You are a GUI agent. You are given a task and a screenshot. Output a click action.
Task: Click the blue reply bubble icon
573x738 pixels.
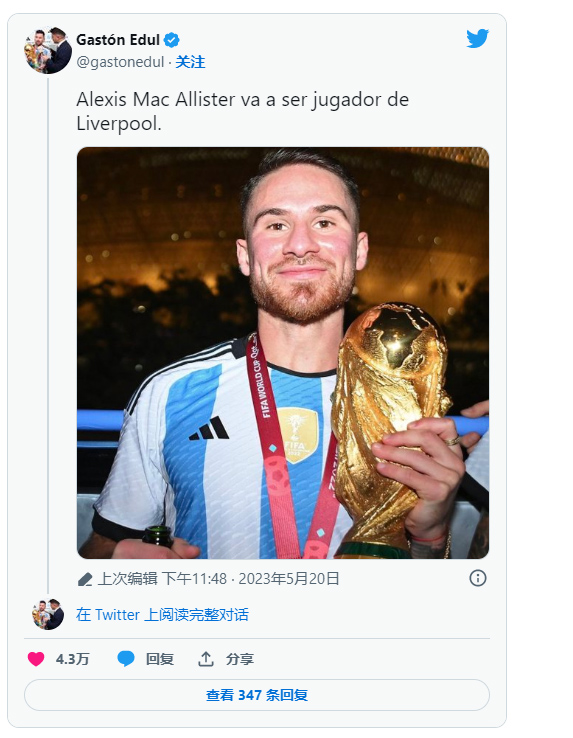126,659
